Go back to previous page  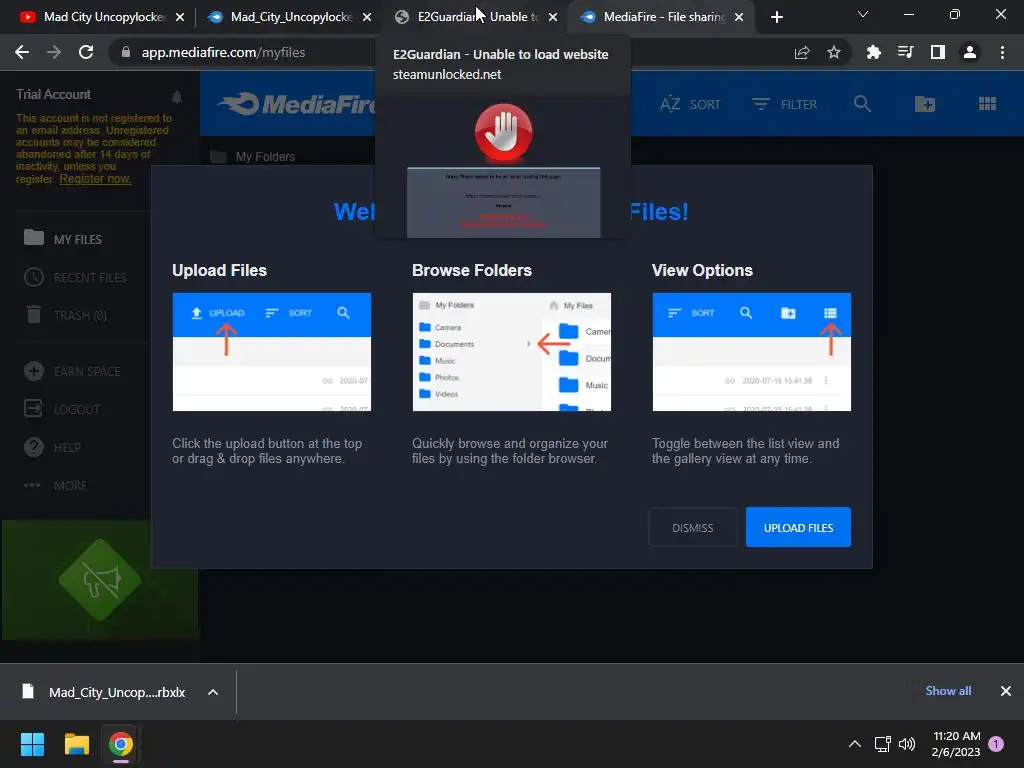tap(22, 52)
